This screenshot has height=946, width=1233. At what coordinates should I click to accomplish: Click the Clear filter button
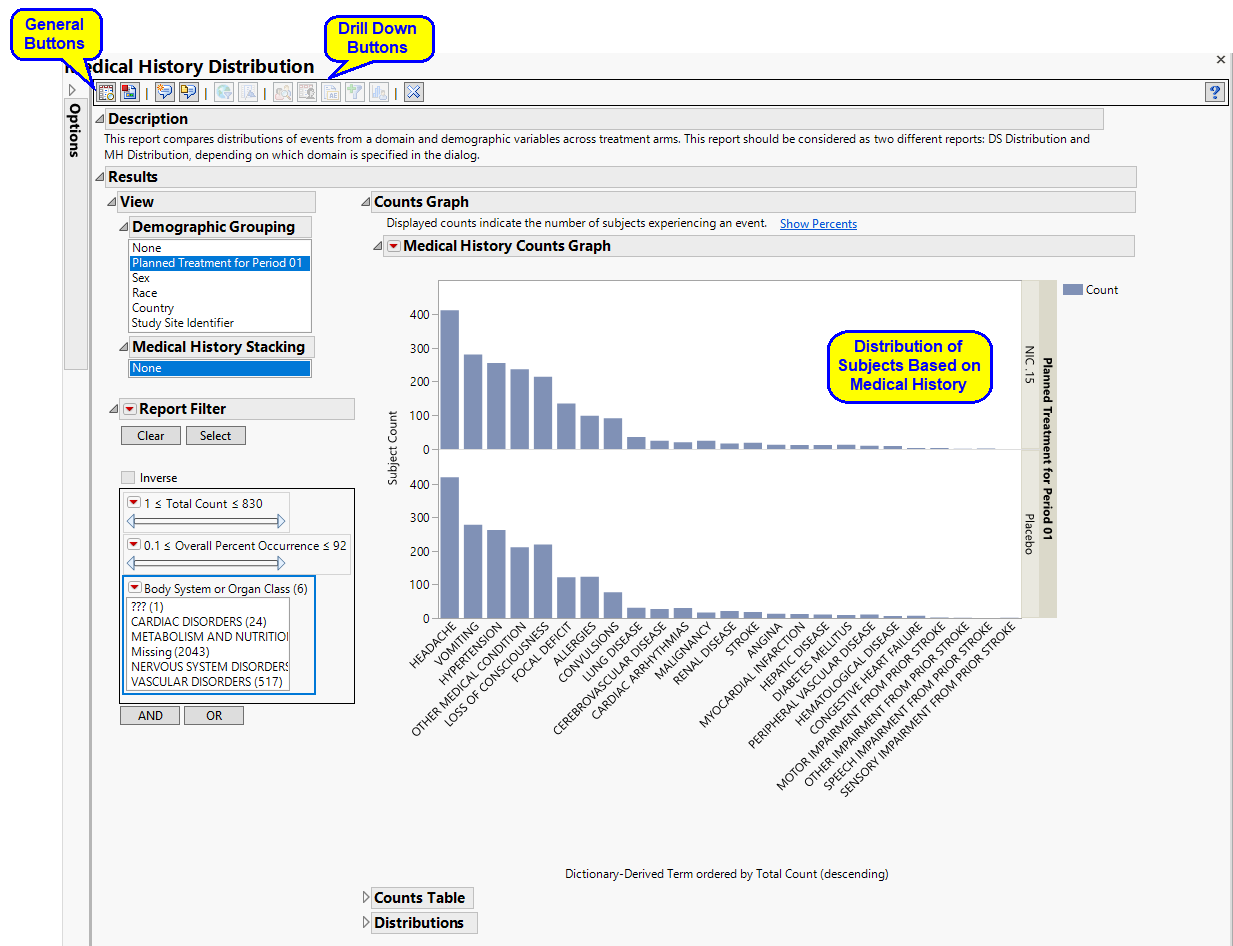tap(150, 436)
